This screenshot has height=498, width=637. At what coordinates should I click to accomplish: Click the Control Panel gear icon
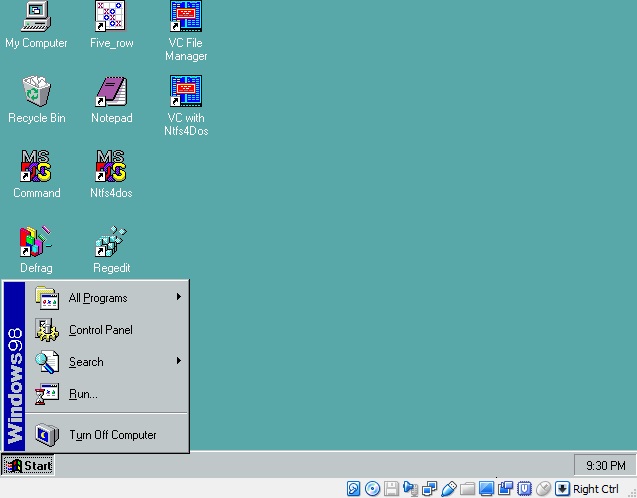(x=47, y=330)
